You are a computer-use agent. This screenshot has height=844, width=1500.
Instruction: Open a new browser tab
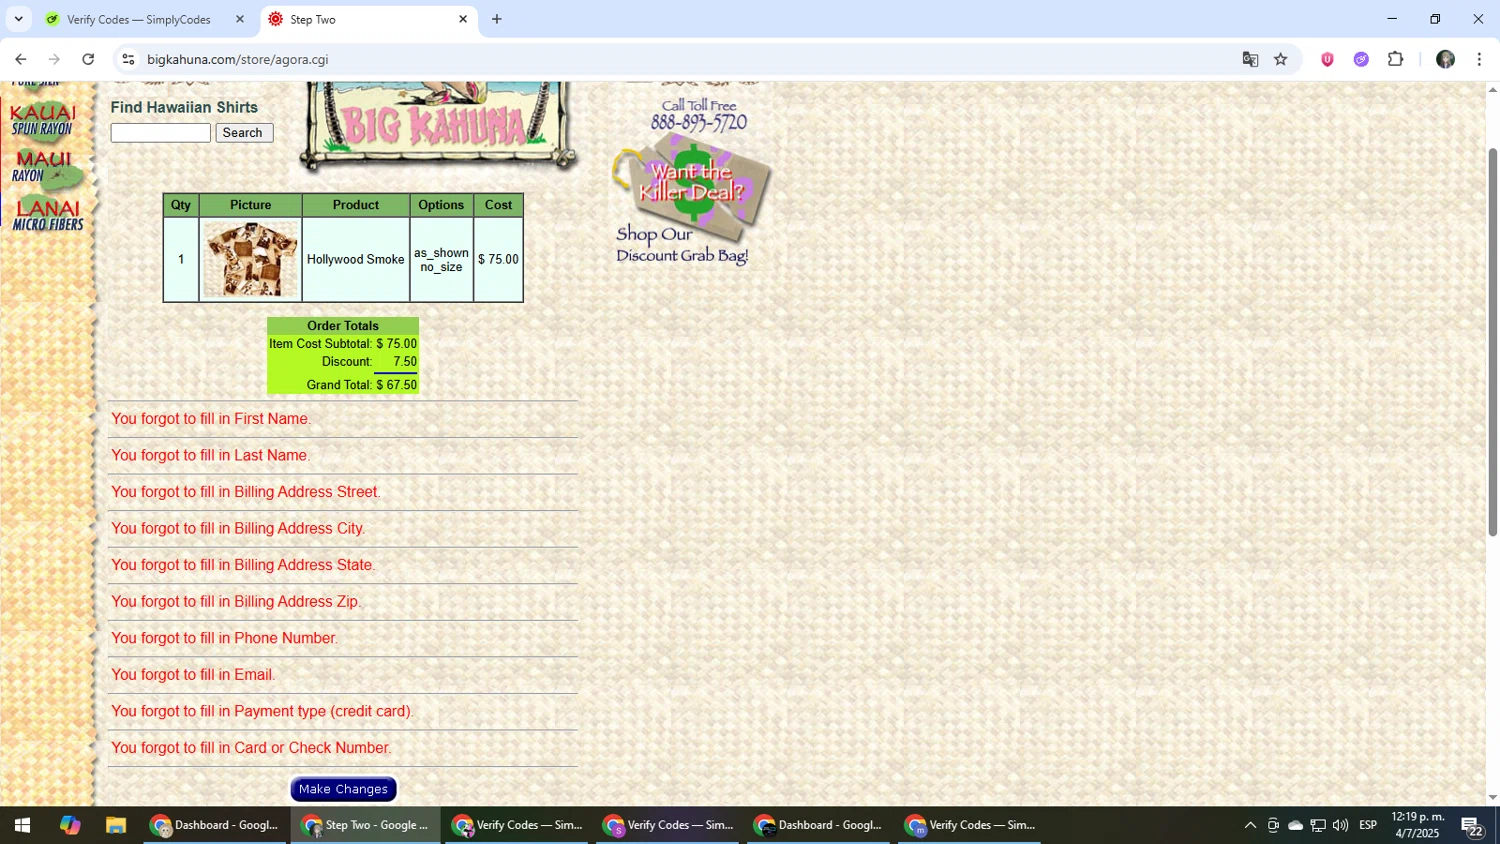(497, 19)
